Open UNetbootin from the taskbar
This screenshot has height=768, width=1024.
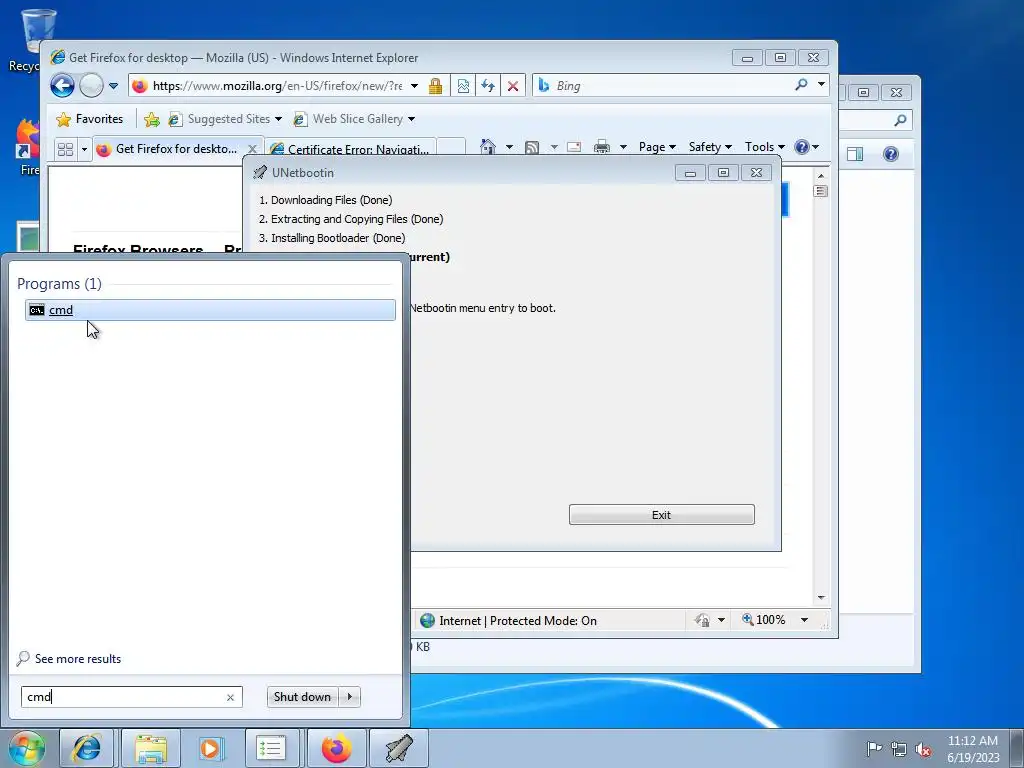click(399, 748)
